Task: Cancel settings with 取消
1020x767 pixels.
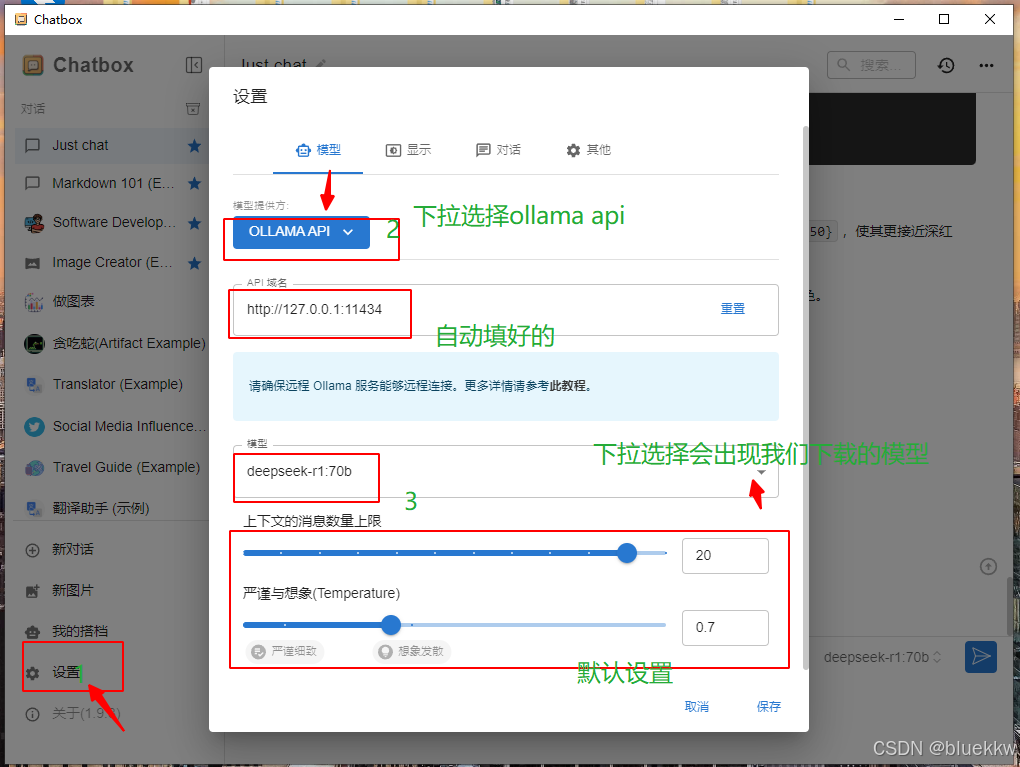Action: point(697,706)
